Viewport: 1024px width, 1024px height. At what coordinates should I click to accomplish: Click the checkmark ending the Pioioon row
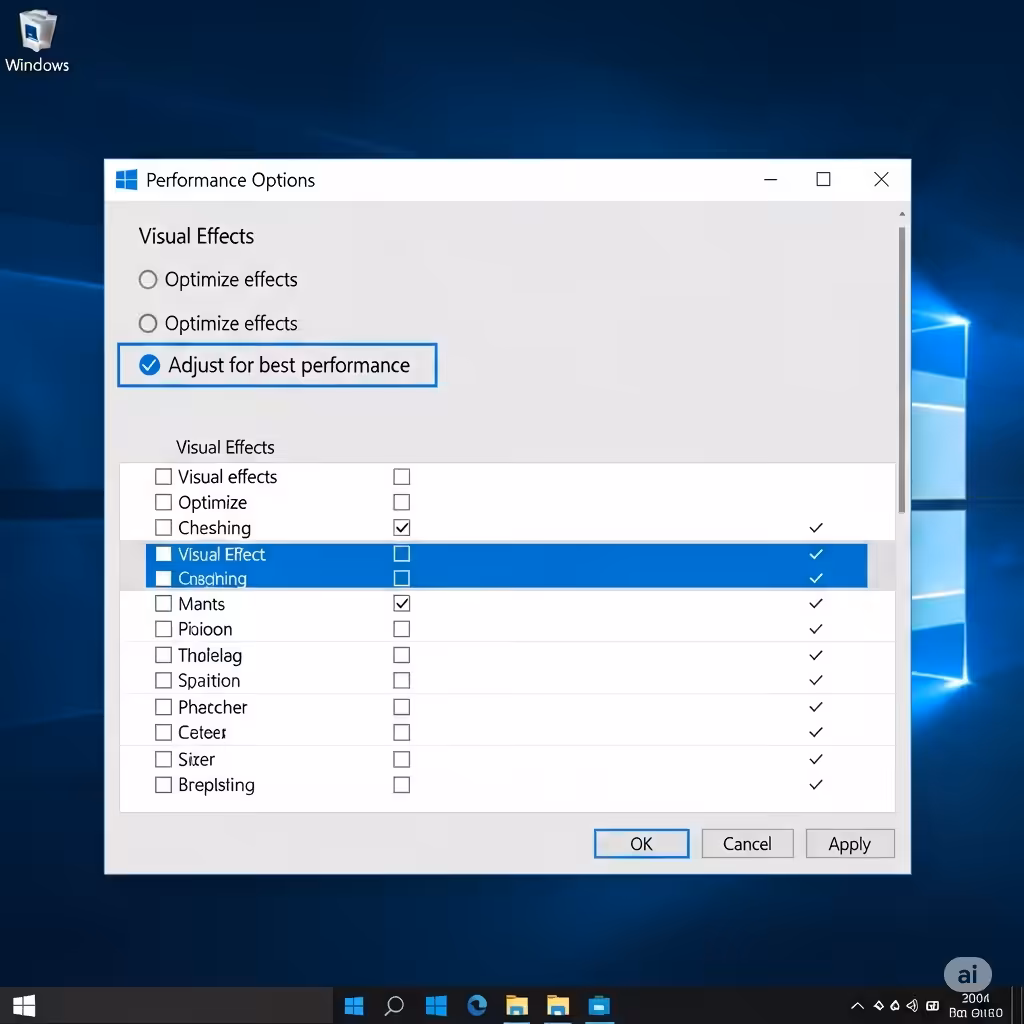[816, 629]
